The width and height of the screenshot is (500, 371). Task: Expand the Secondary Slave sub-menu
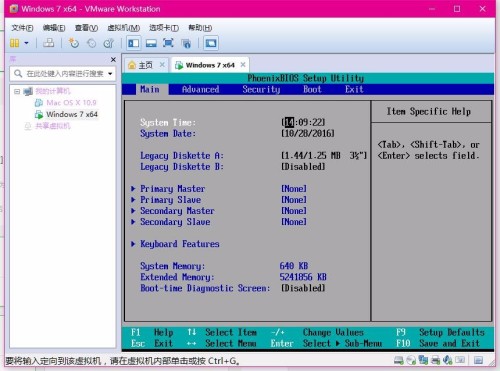(x=171, y=222)
